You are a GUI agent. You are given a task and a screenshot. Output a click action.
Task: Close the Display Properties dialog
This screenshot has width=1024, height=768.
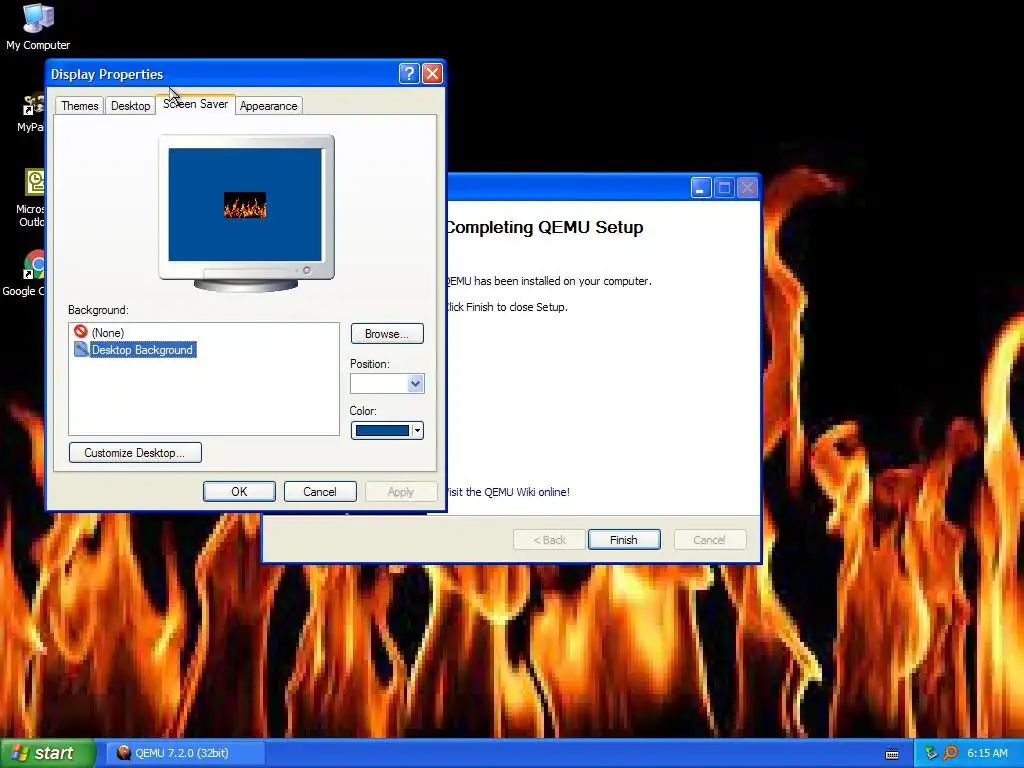432,74
